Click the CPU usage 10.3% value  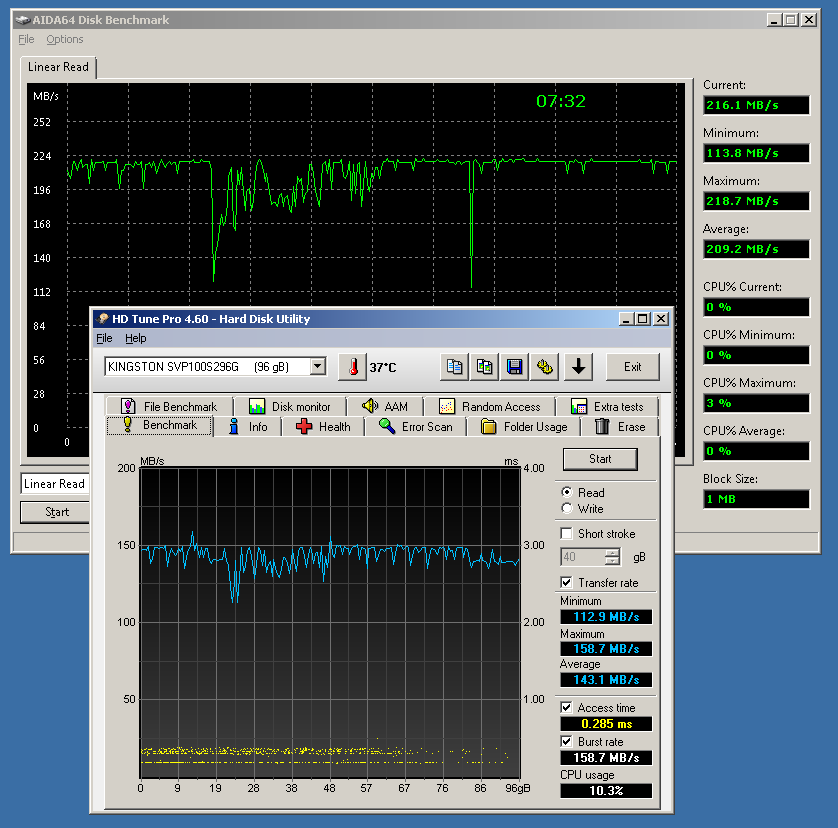click(x=606, y=791)
